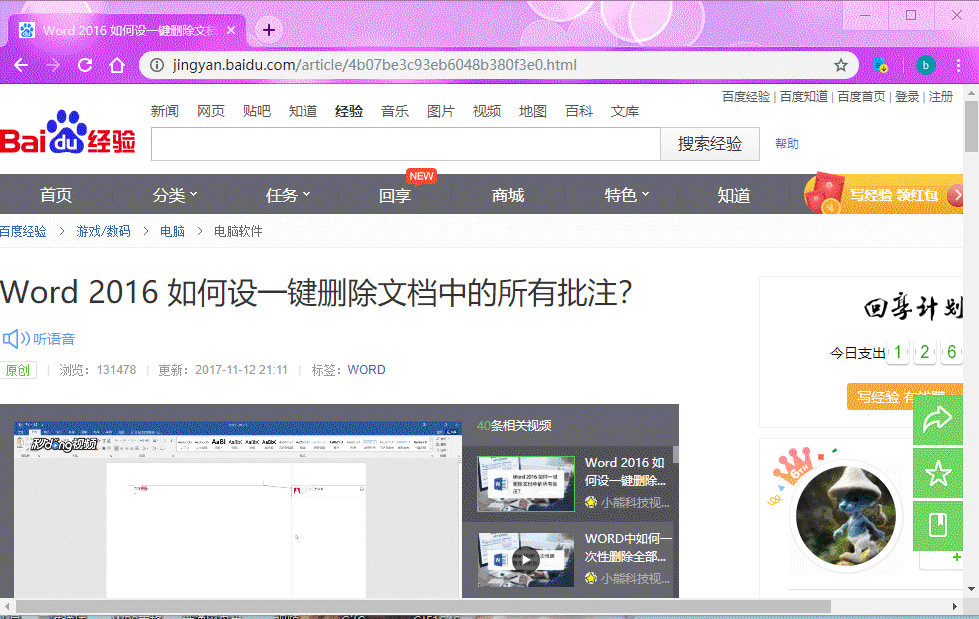Click the vertical page scrollbar thumb
979x619 pixels.
click(x=971, y=127)
